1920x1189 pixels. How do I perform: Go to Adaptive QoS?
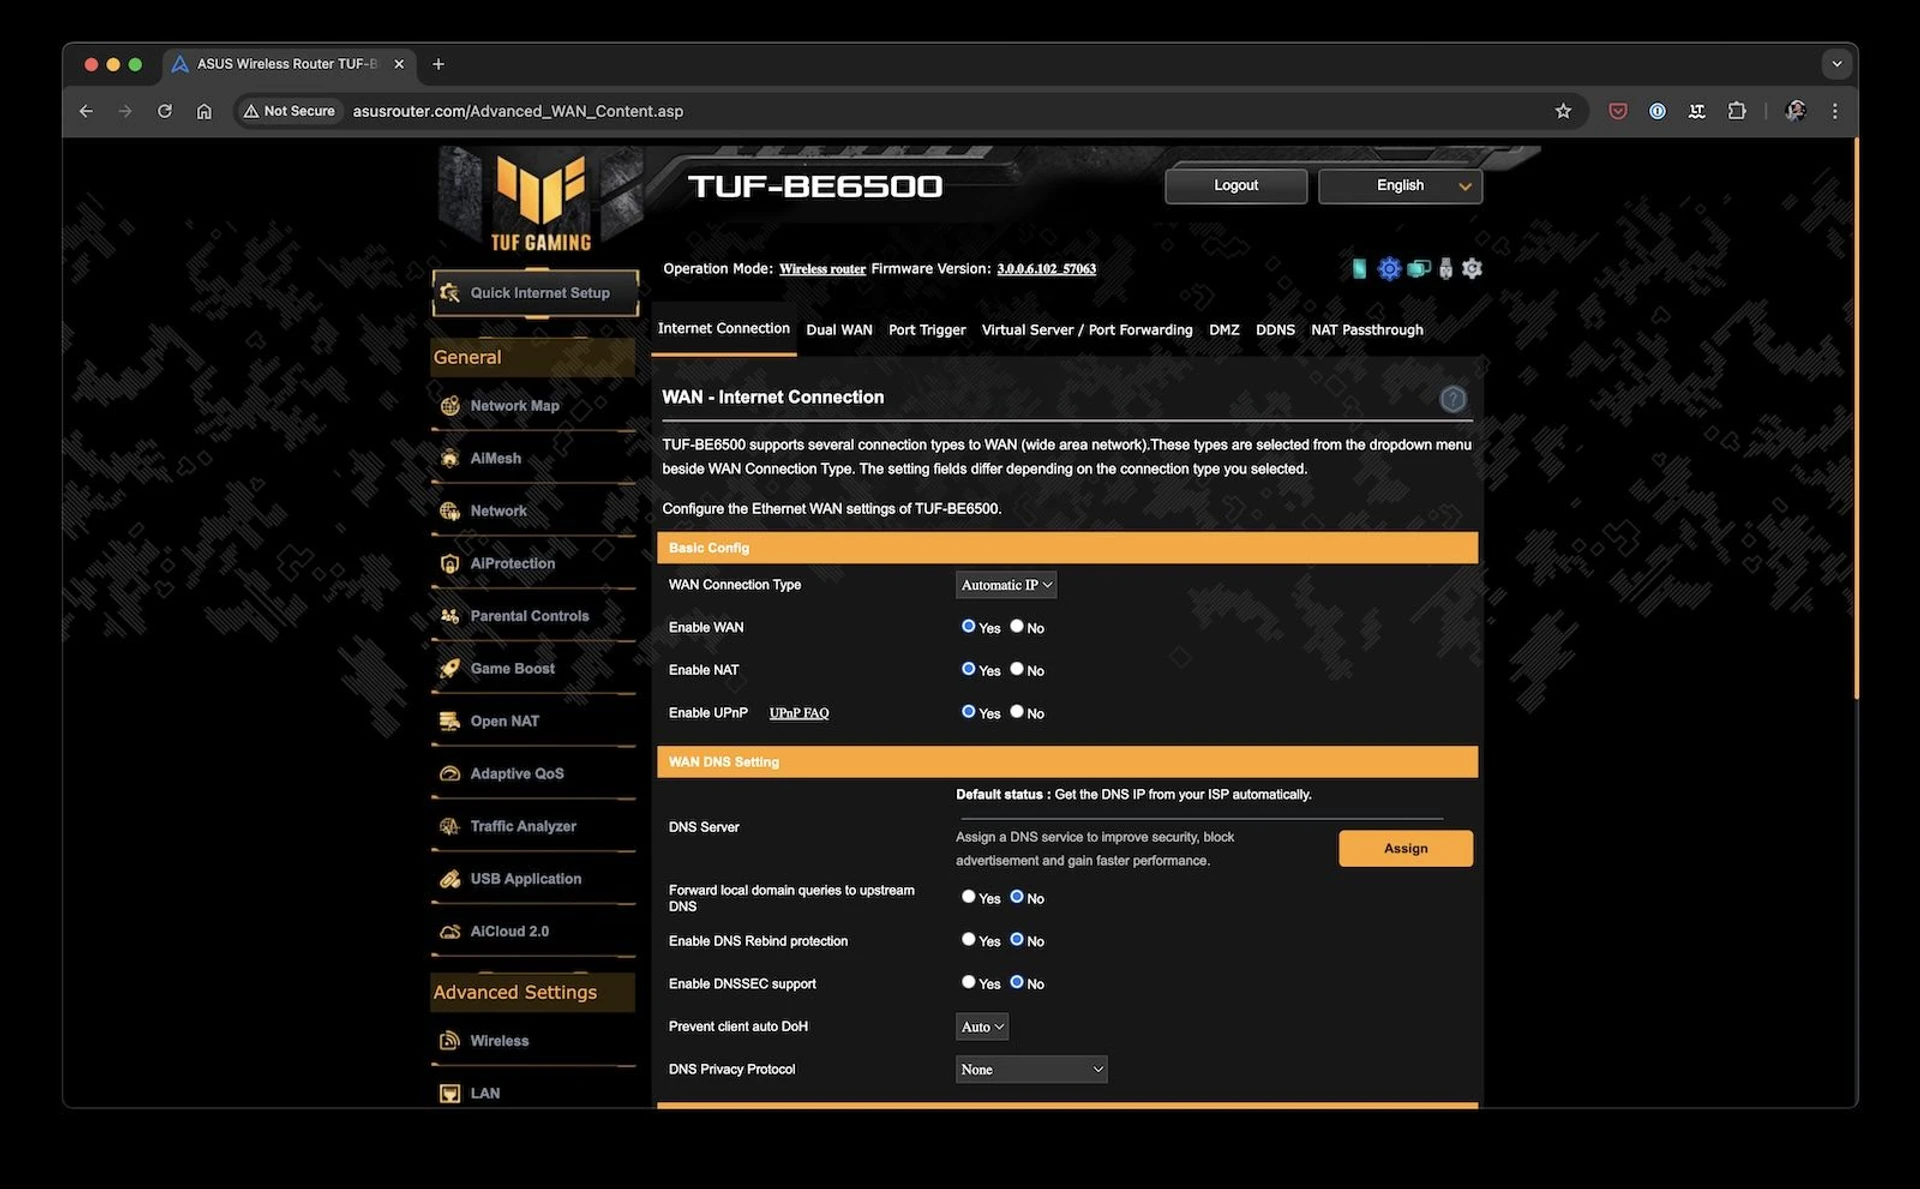(533, 773)
